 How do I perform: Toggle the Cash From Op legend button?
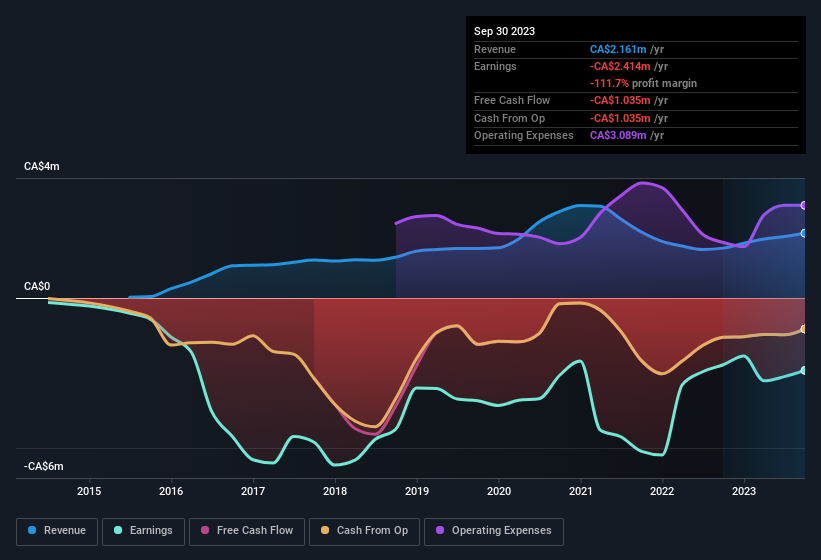click(x=364, y=531)
